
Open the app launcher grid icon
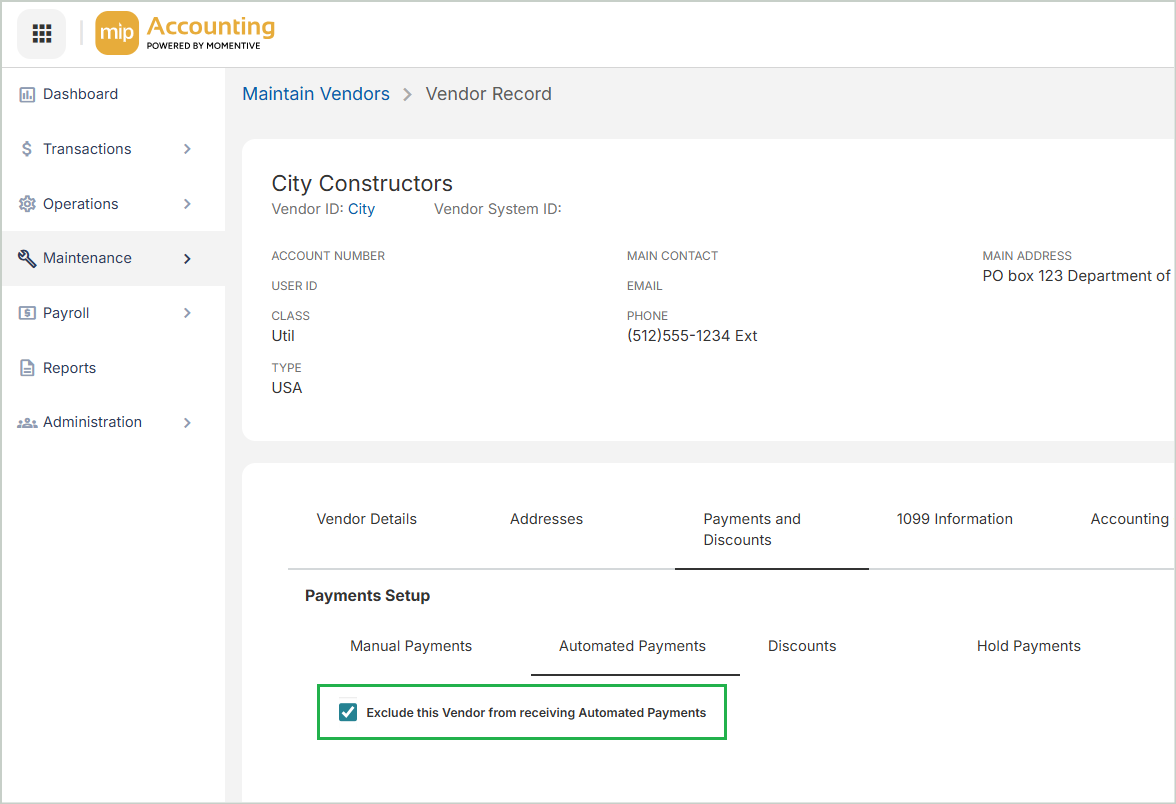click(x=42, y=34)
